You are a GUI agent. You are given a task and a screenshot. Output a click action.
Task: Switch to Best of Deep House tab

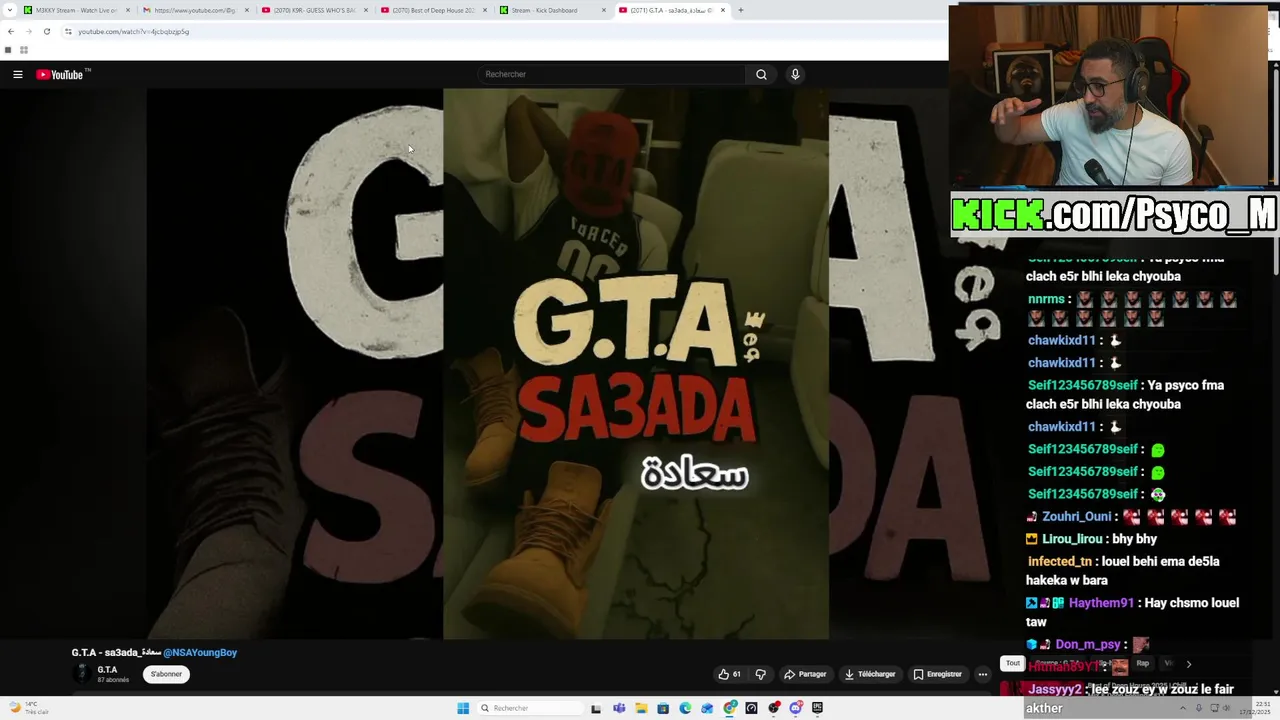(x=432, y=10)
